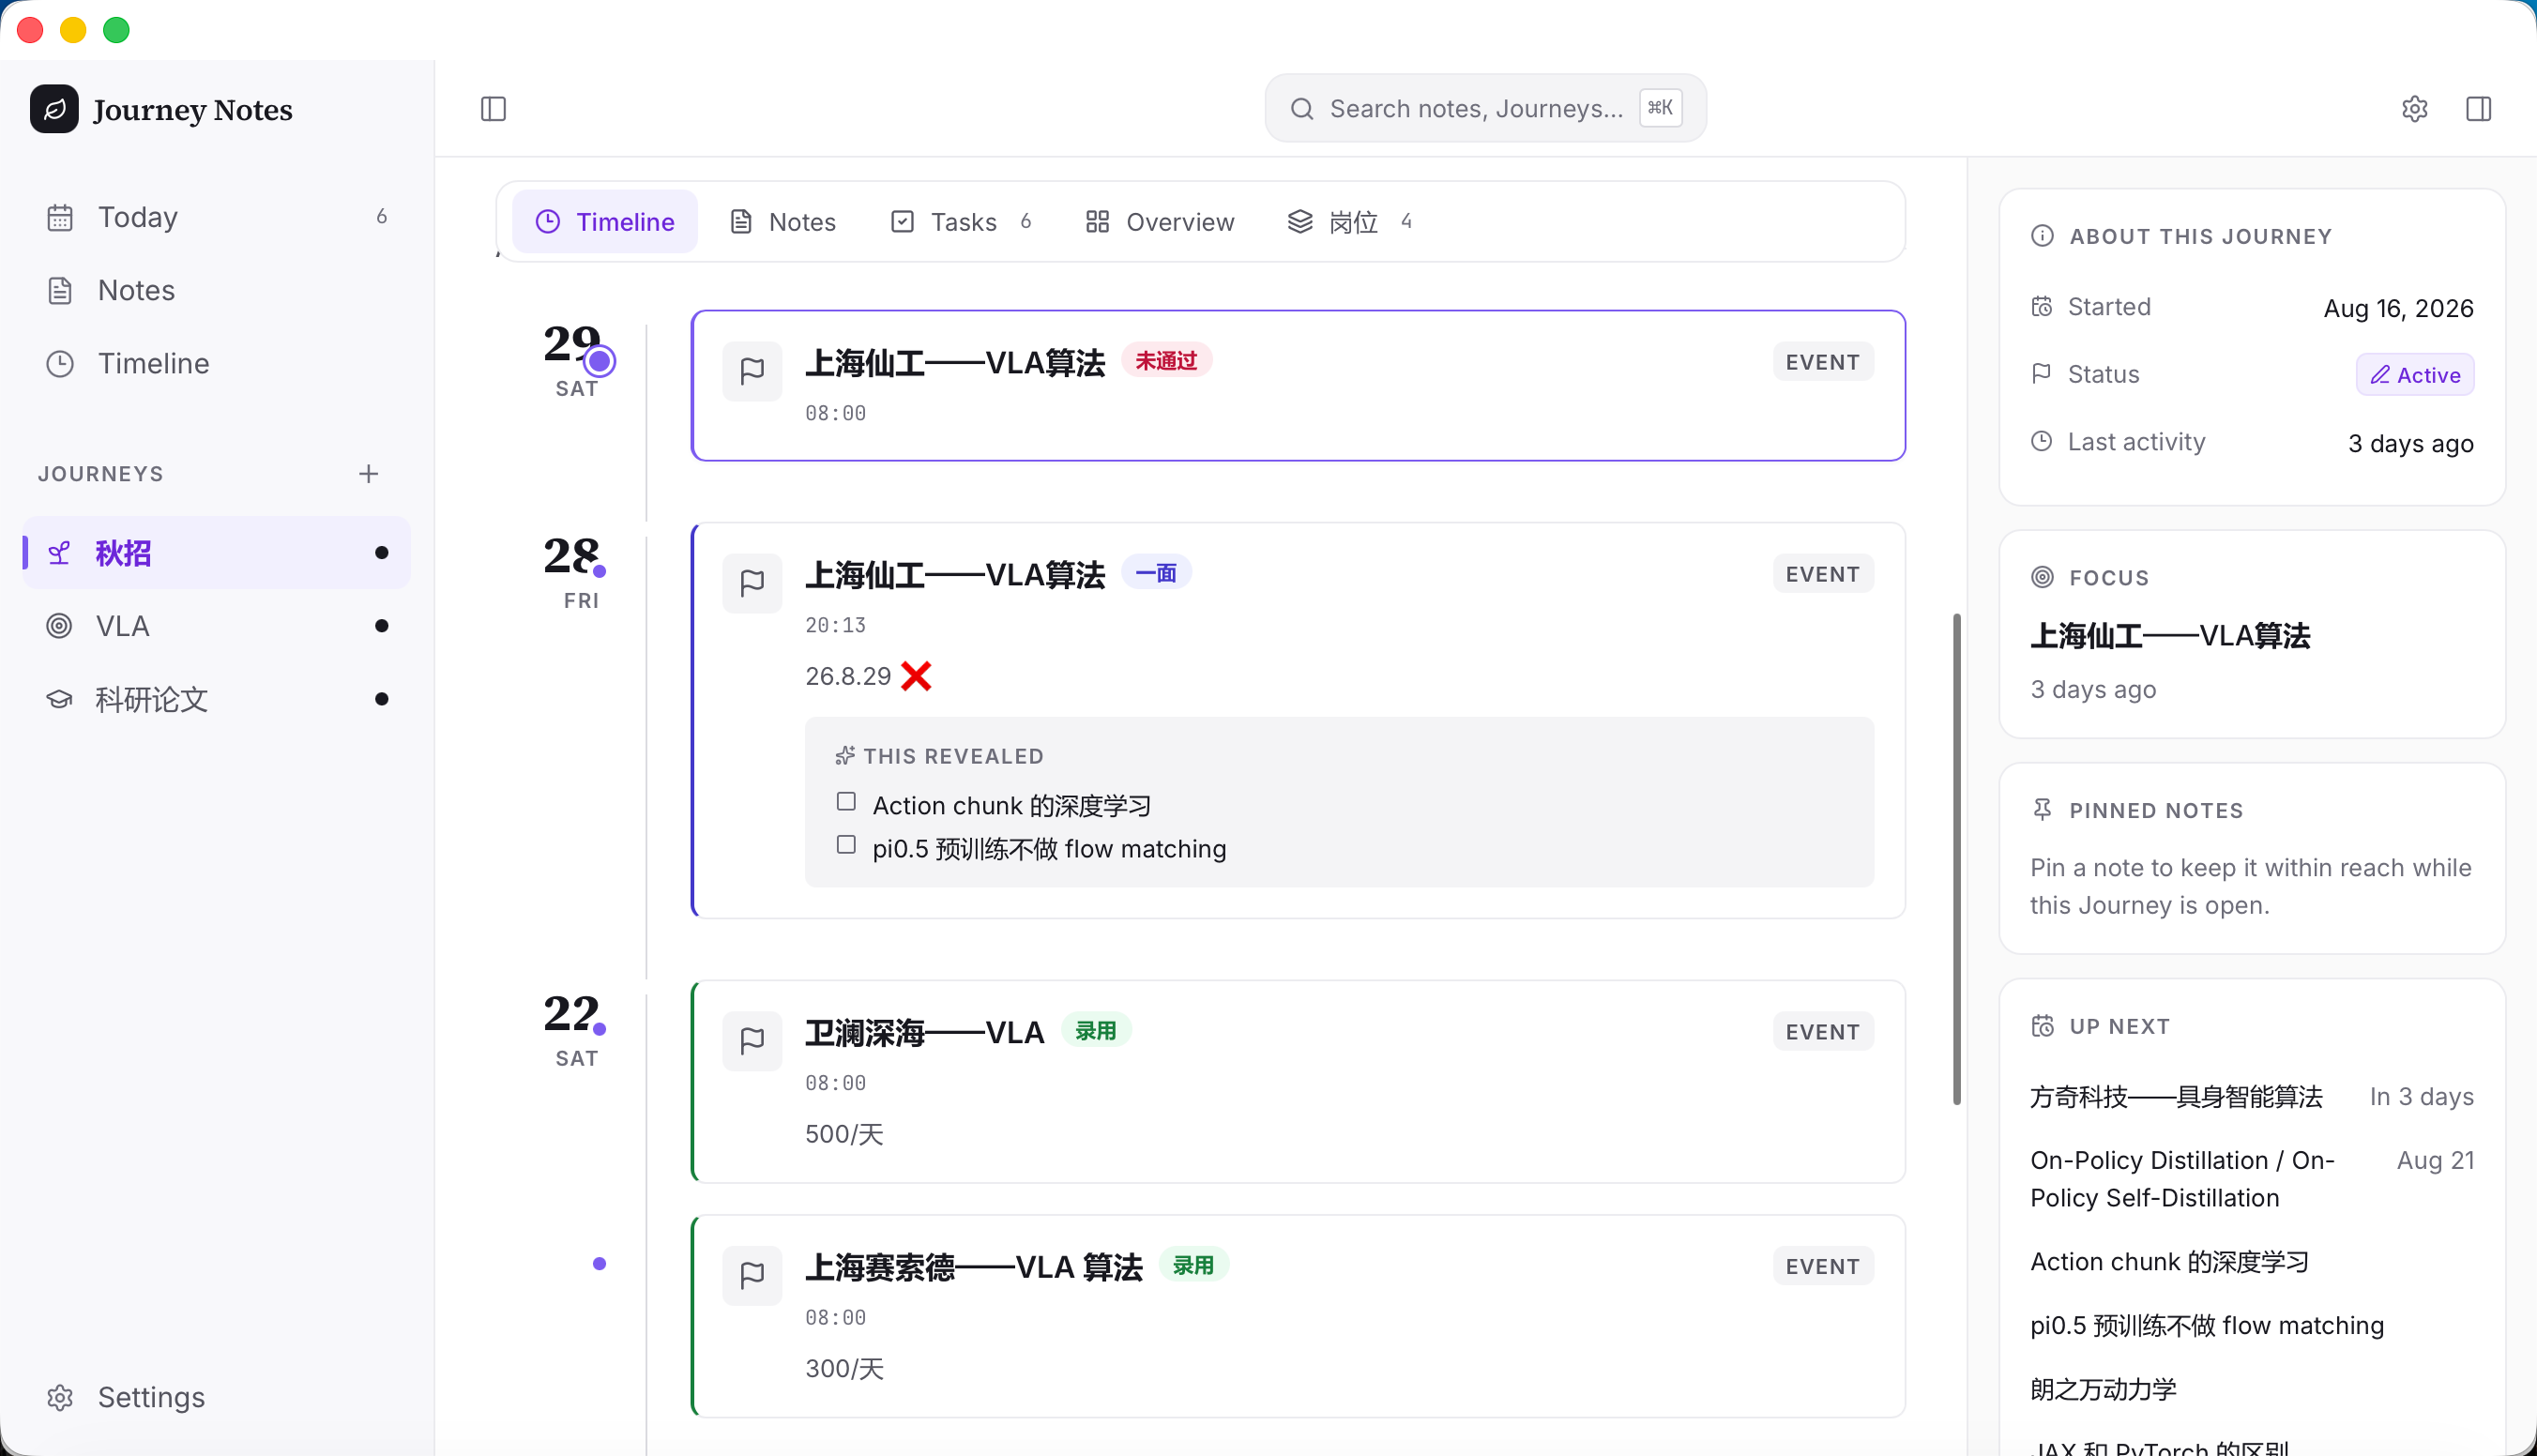Screen dimensions: 2537x1456
Task: Click flag icon on 卫澜深海——VLA event
Action: pyautogui.click(x=752, y=1041)
